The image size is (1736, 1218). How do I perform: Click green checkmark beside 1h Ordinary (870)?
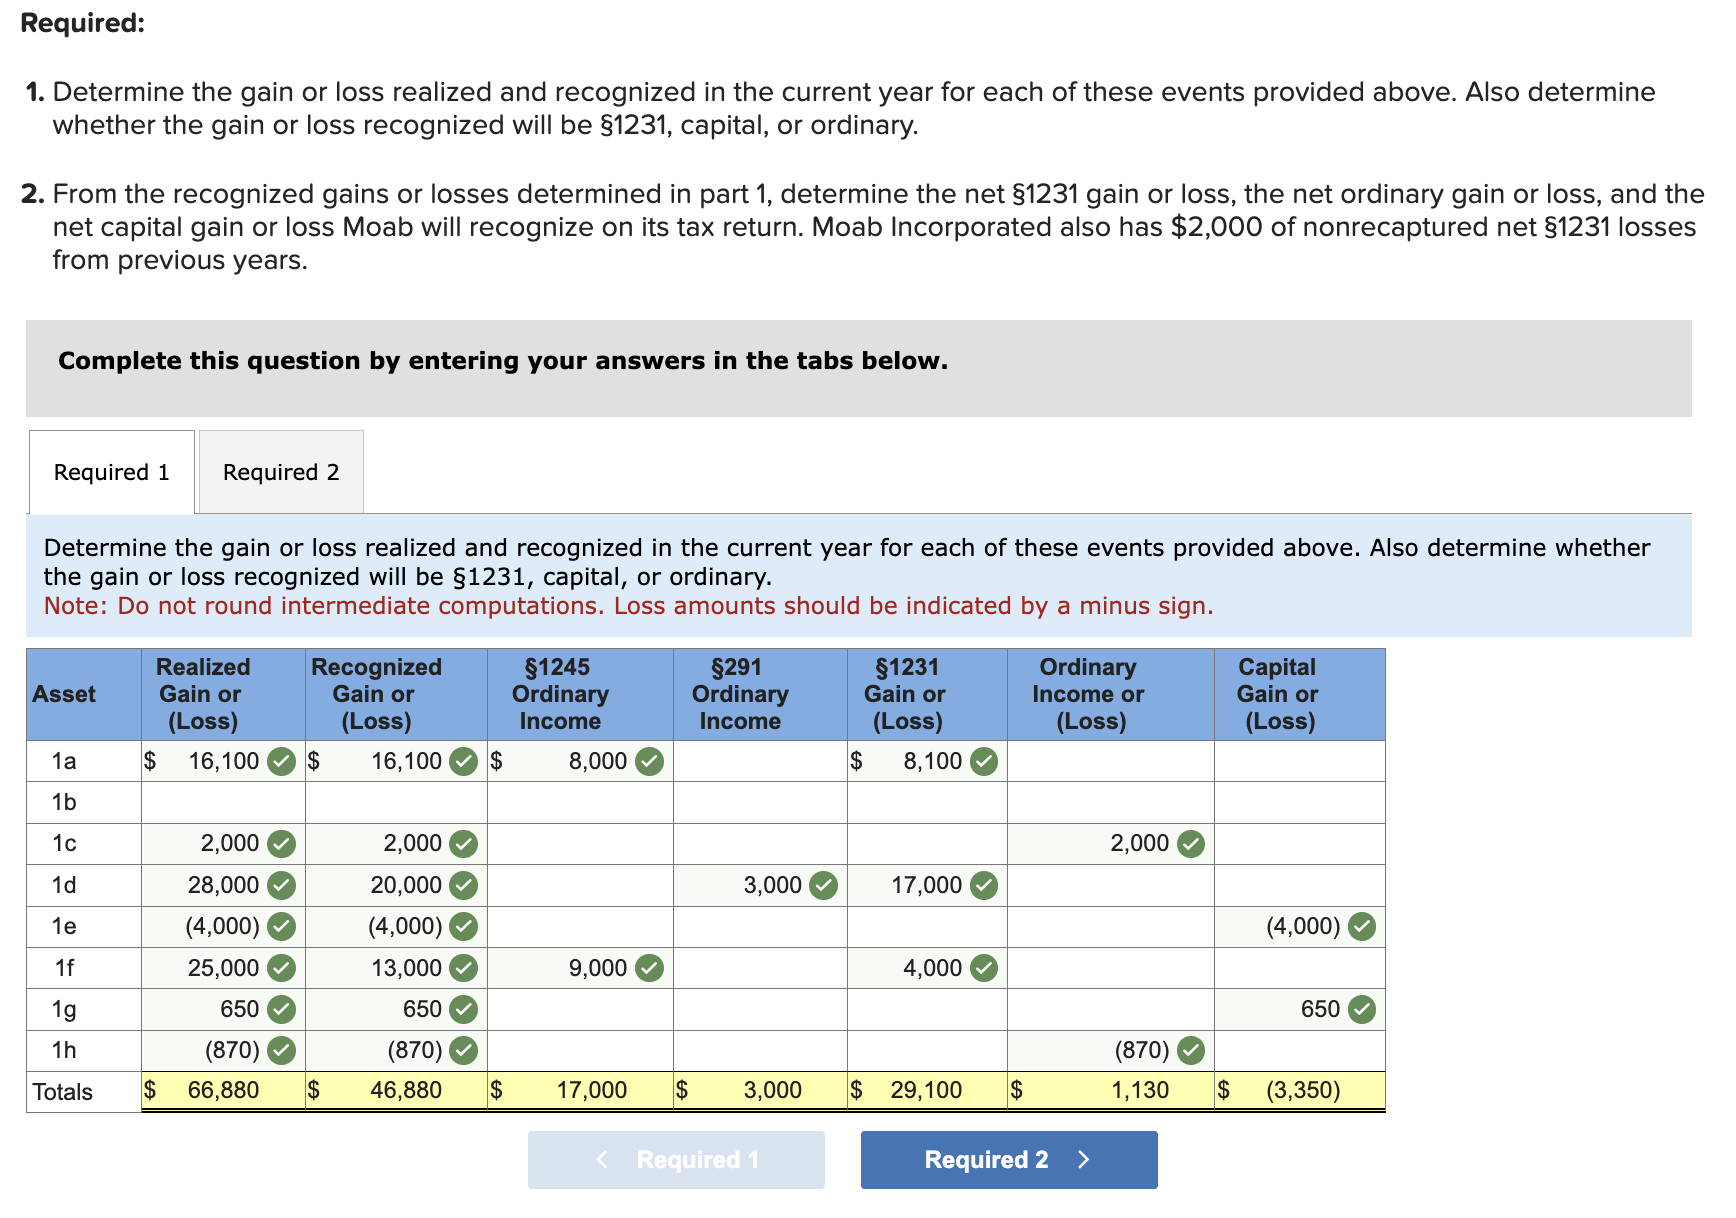(1191, 1050)
